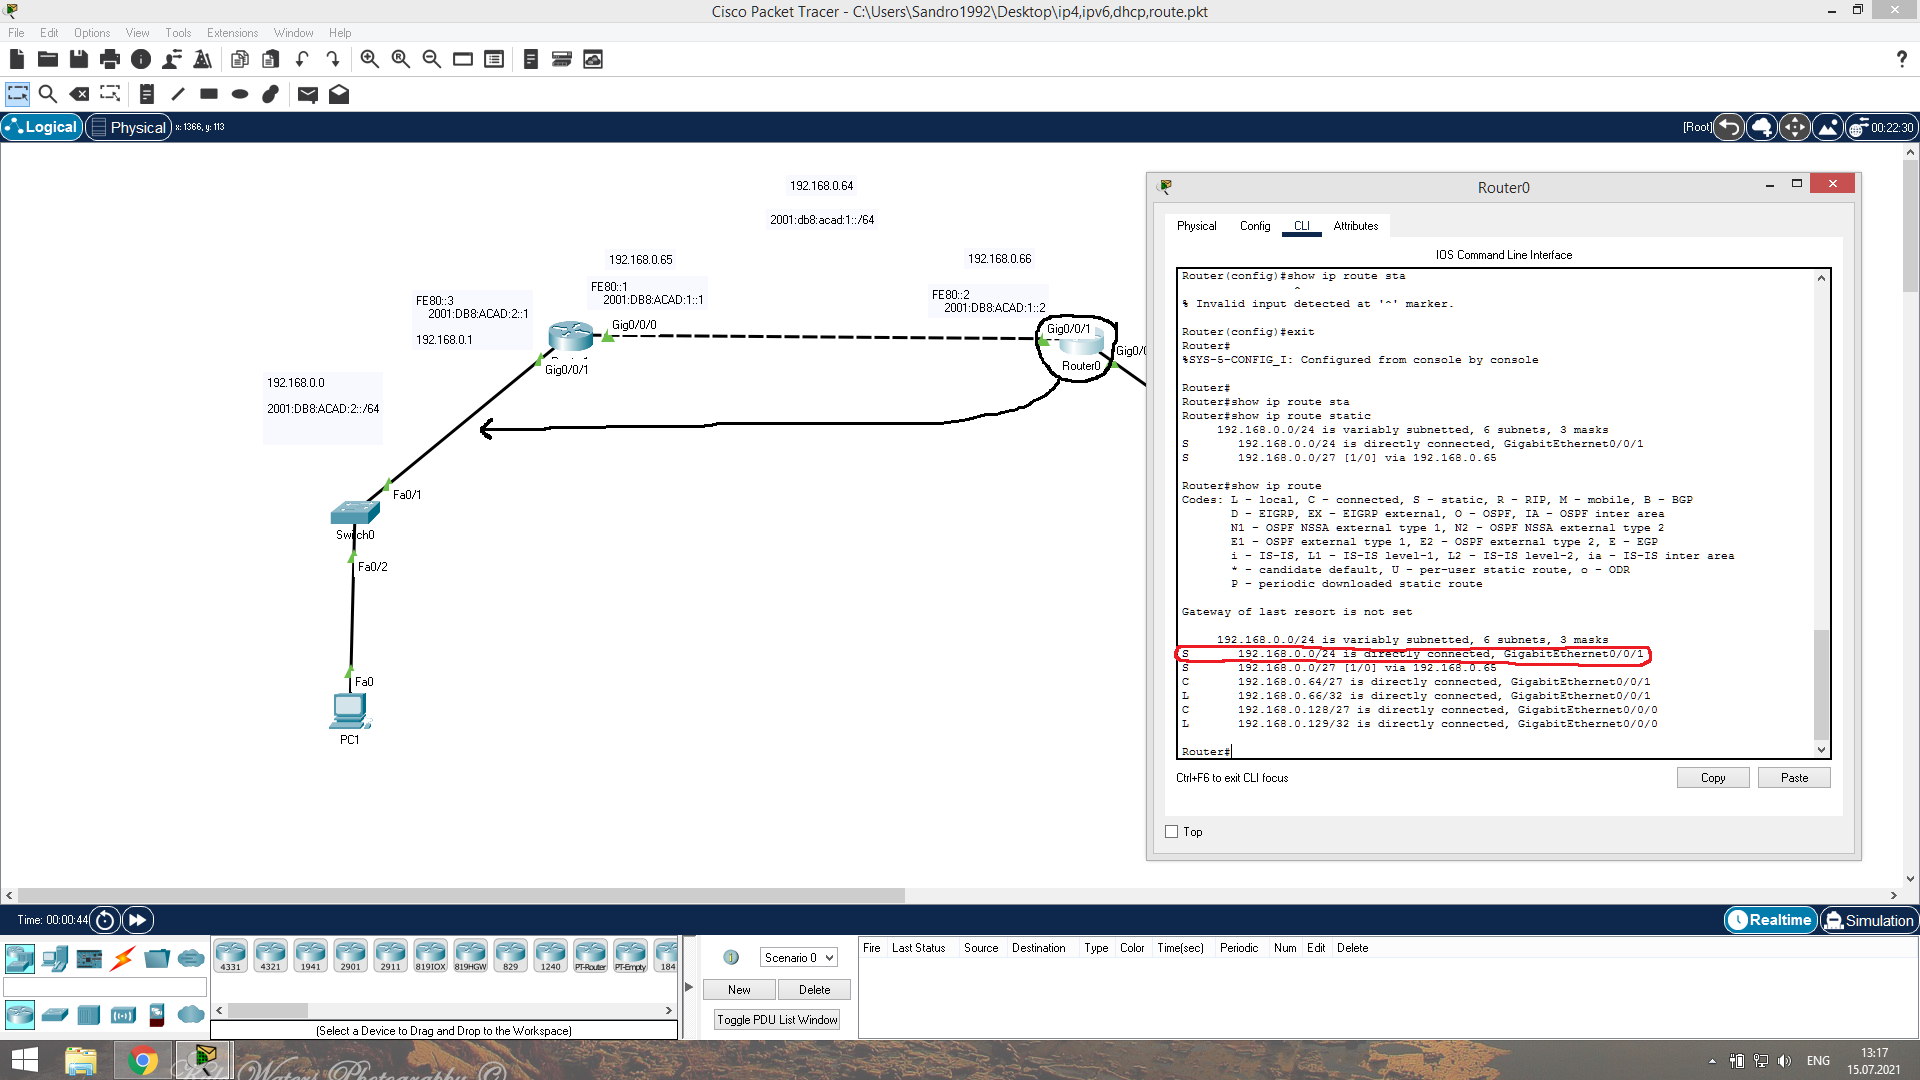
Task: Expand the PDU list panel arrow
Action: tap(688, 987)
